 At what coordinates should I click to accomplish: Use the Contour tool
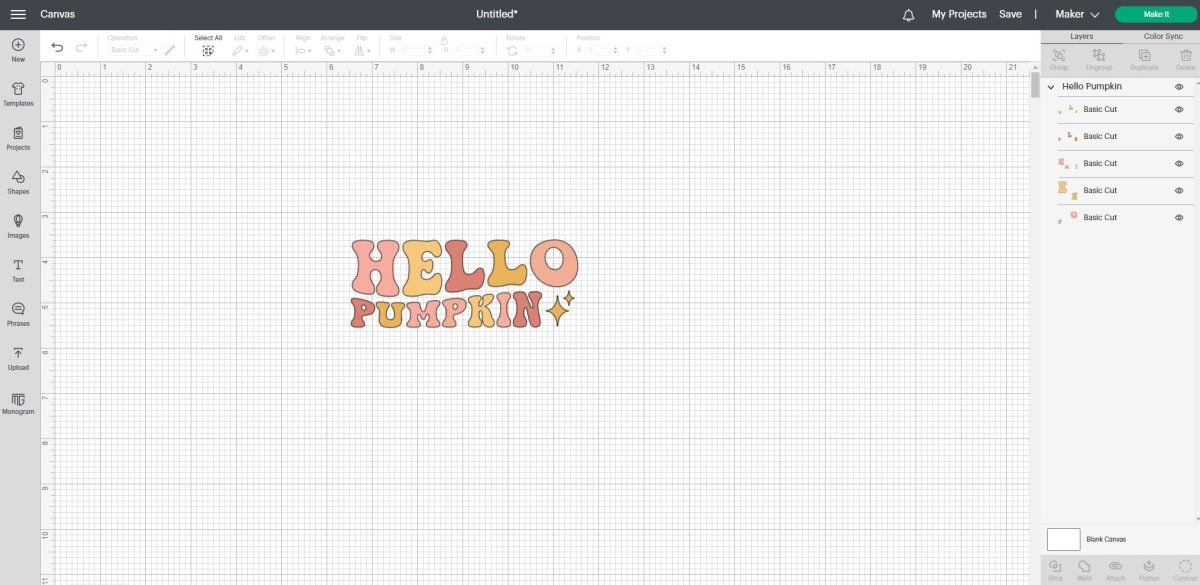click(x=1185, y=570)
